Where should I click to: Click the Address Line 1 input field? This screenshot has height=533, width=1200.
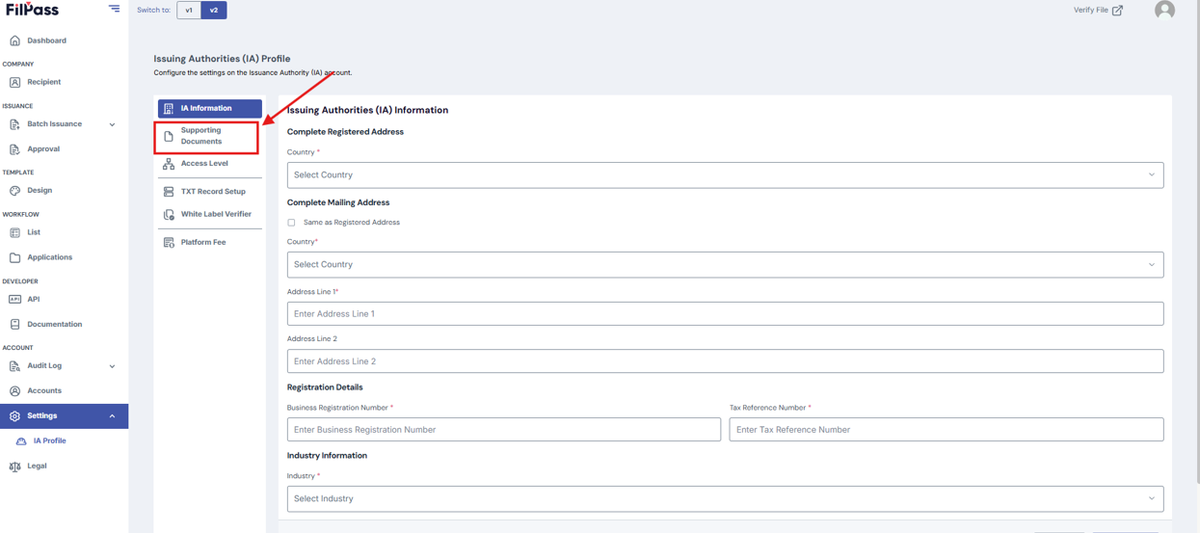pyautogui.click(x=725, y=314)
